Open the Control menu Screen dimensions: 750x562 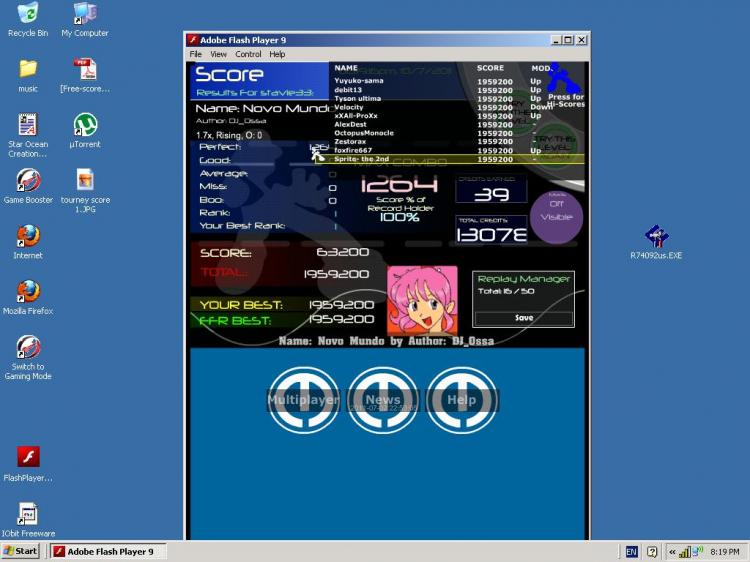click(x=248, y=54)
